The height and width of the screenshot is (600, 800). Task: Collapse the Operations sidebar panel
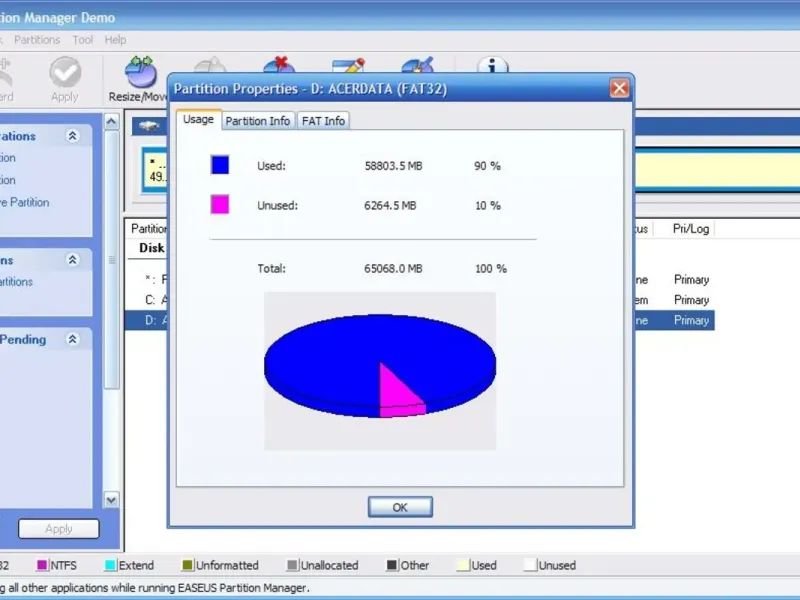coord(72,136)
